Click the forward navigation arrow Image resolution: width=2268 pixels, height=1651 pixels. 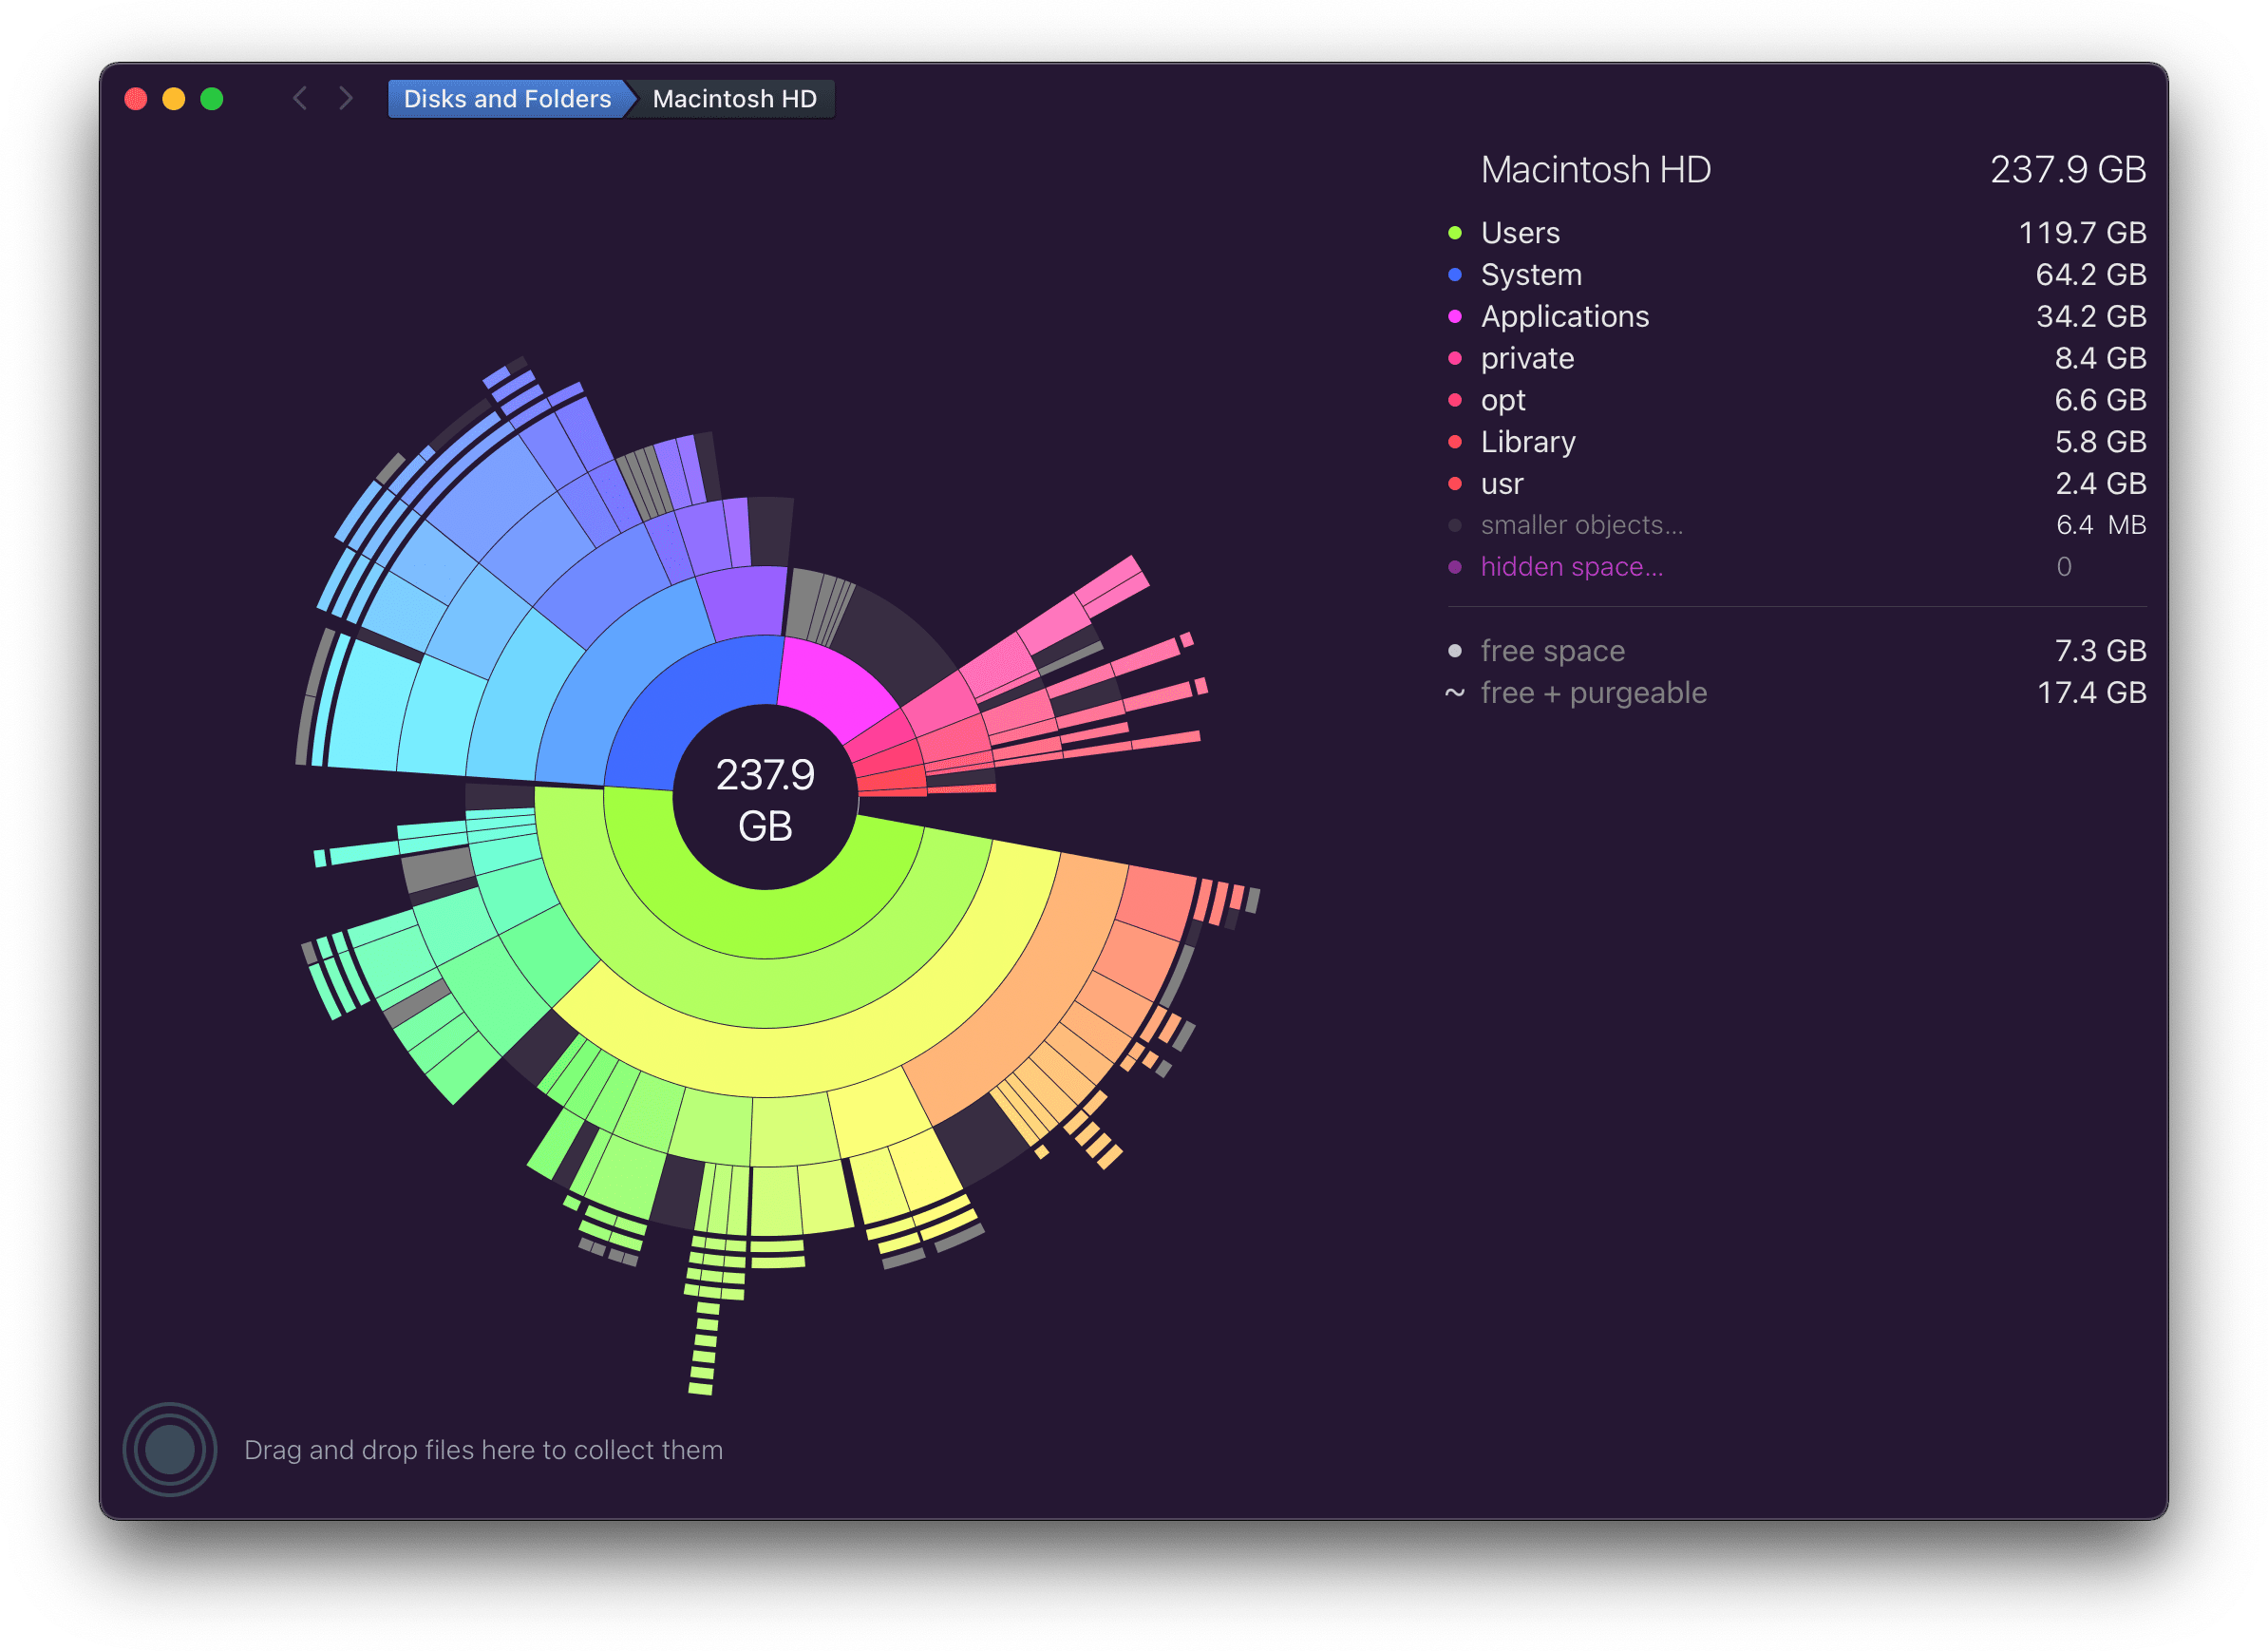click(344, 98)
